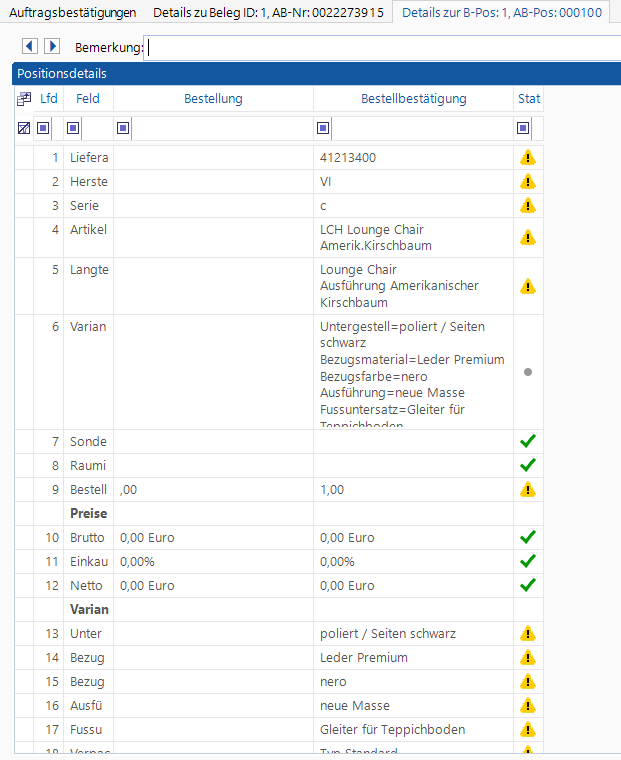
Task: Click into the Bemerkung text field
Action: [x=380, y=47]
